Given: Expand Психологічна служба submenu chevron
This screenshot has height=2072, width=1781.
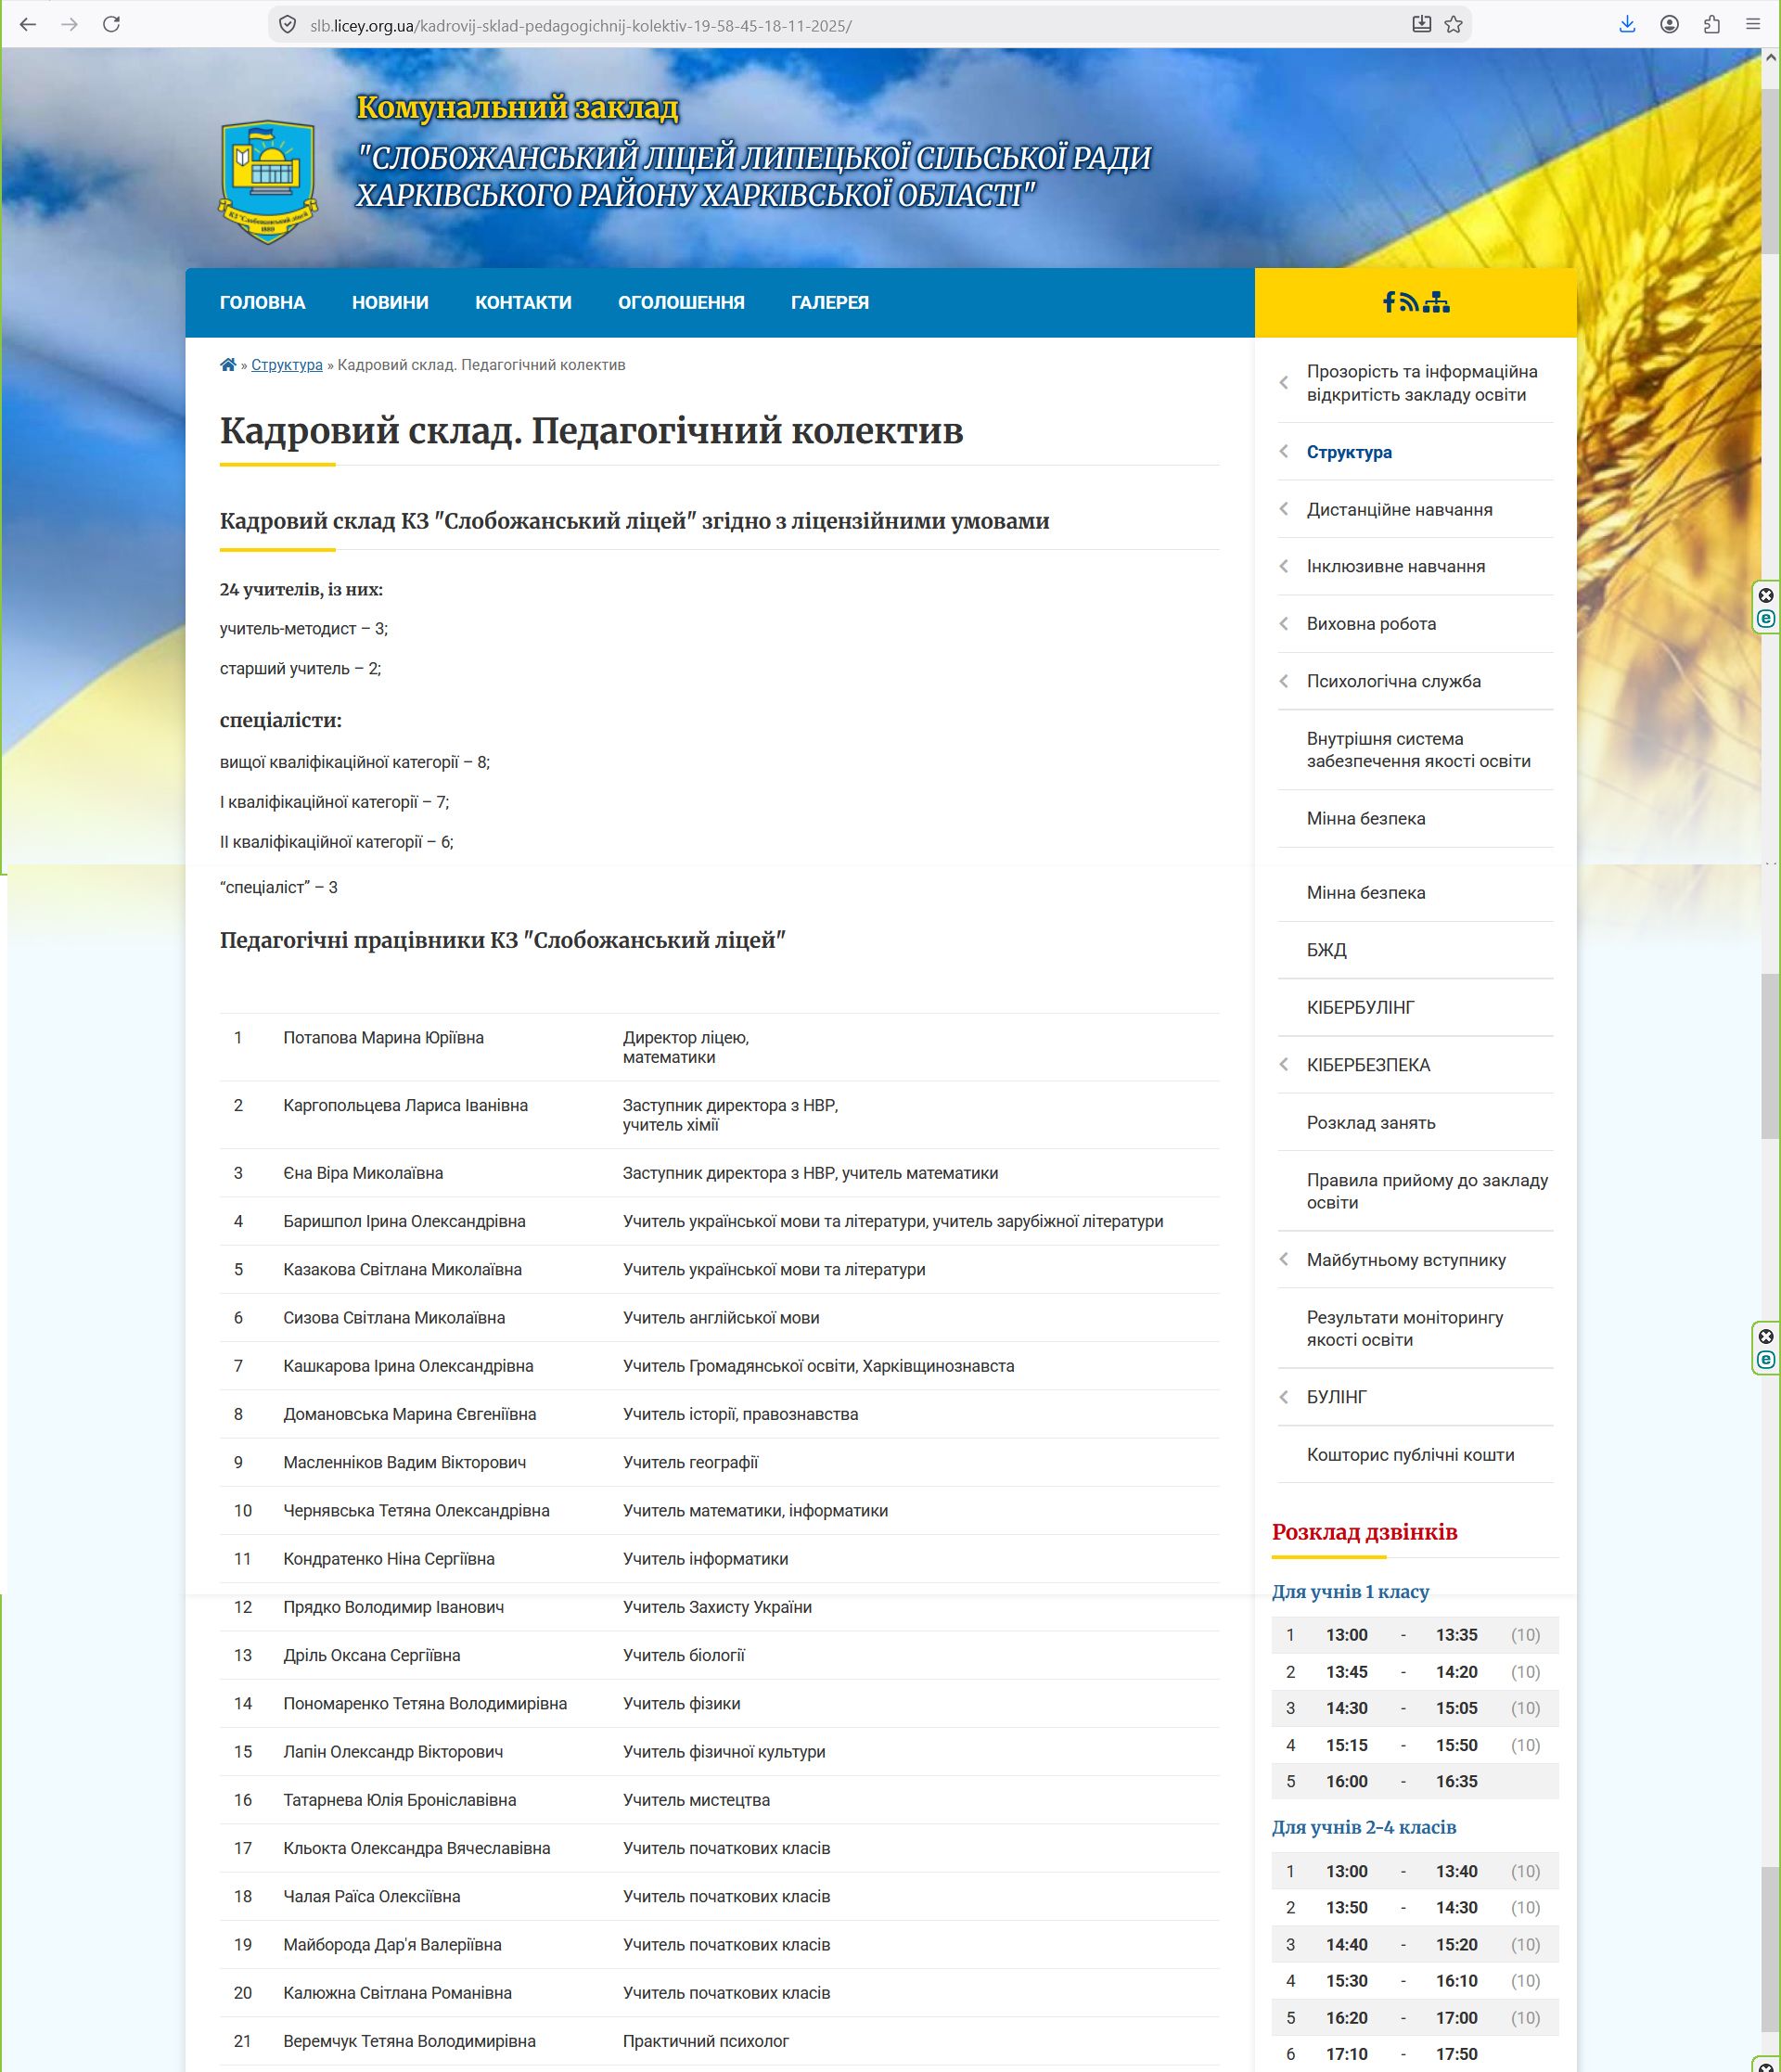Looking at the screenshot, I should pos(1284,681).
